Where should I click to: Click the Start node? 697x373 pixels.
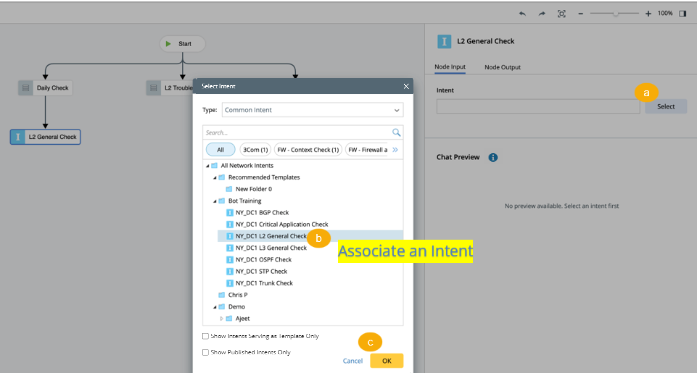(x=182, y=44)
